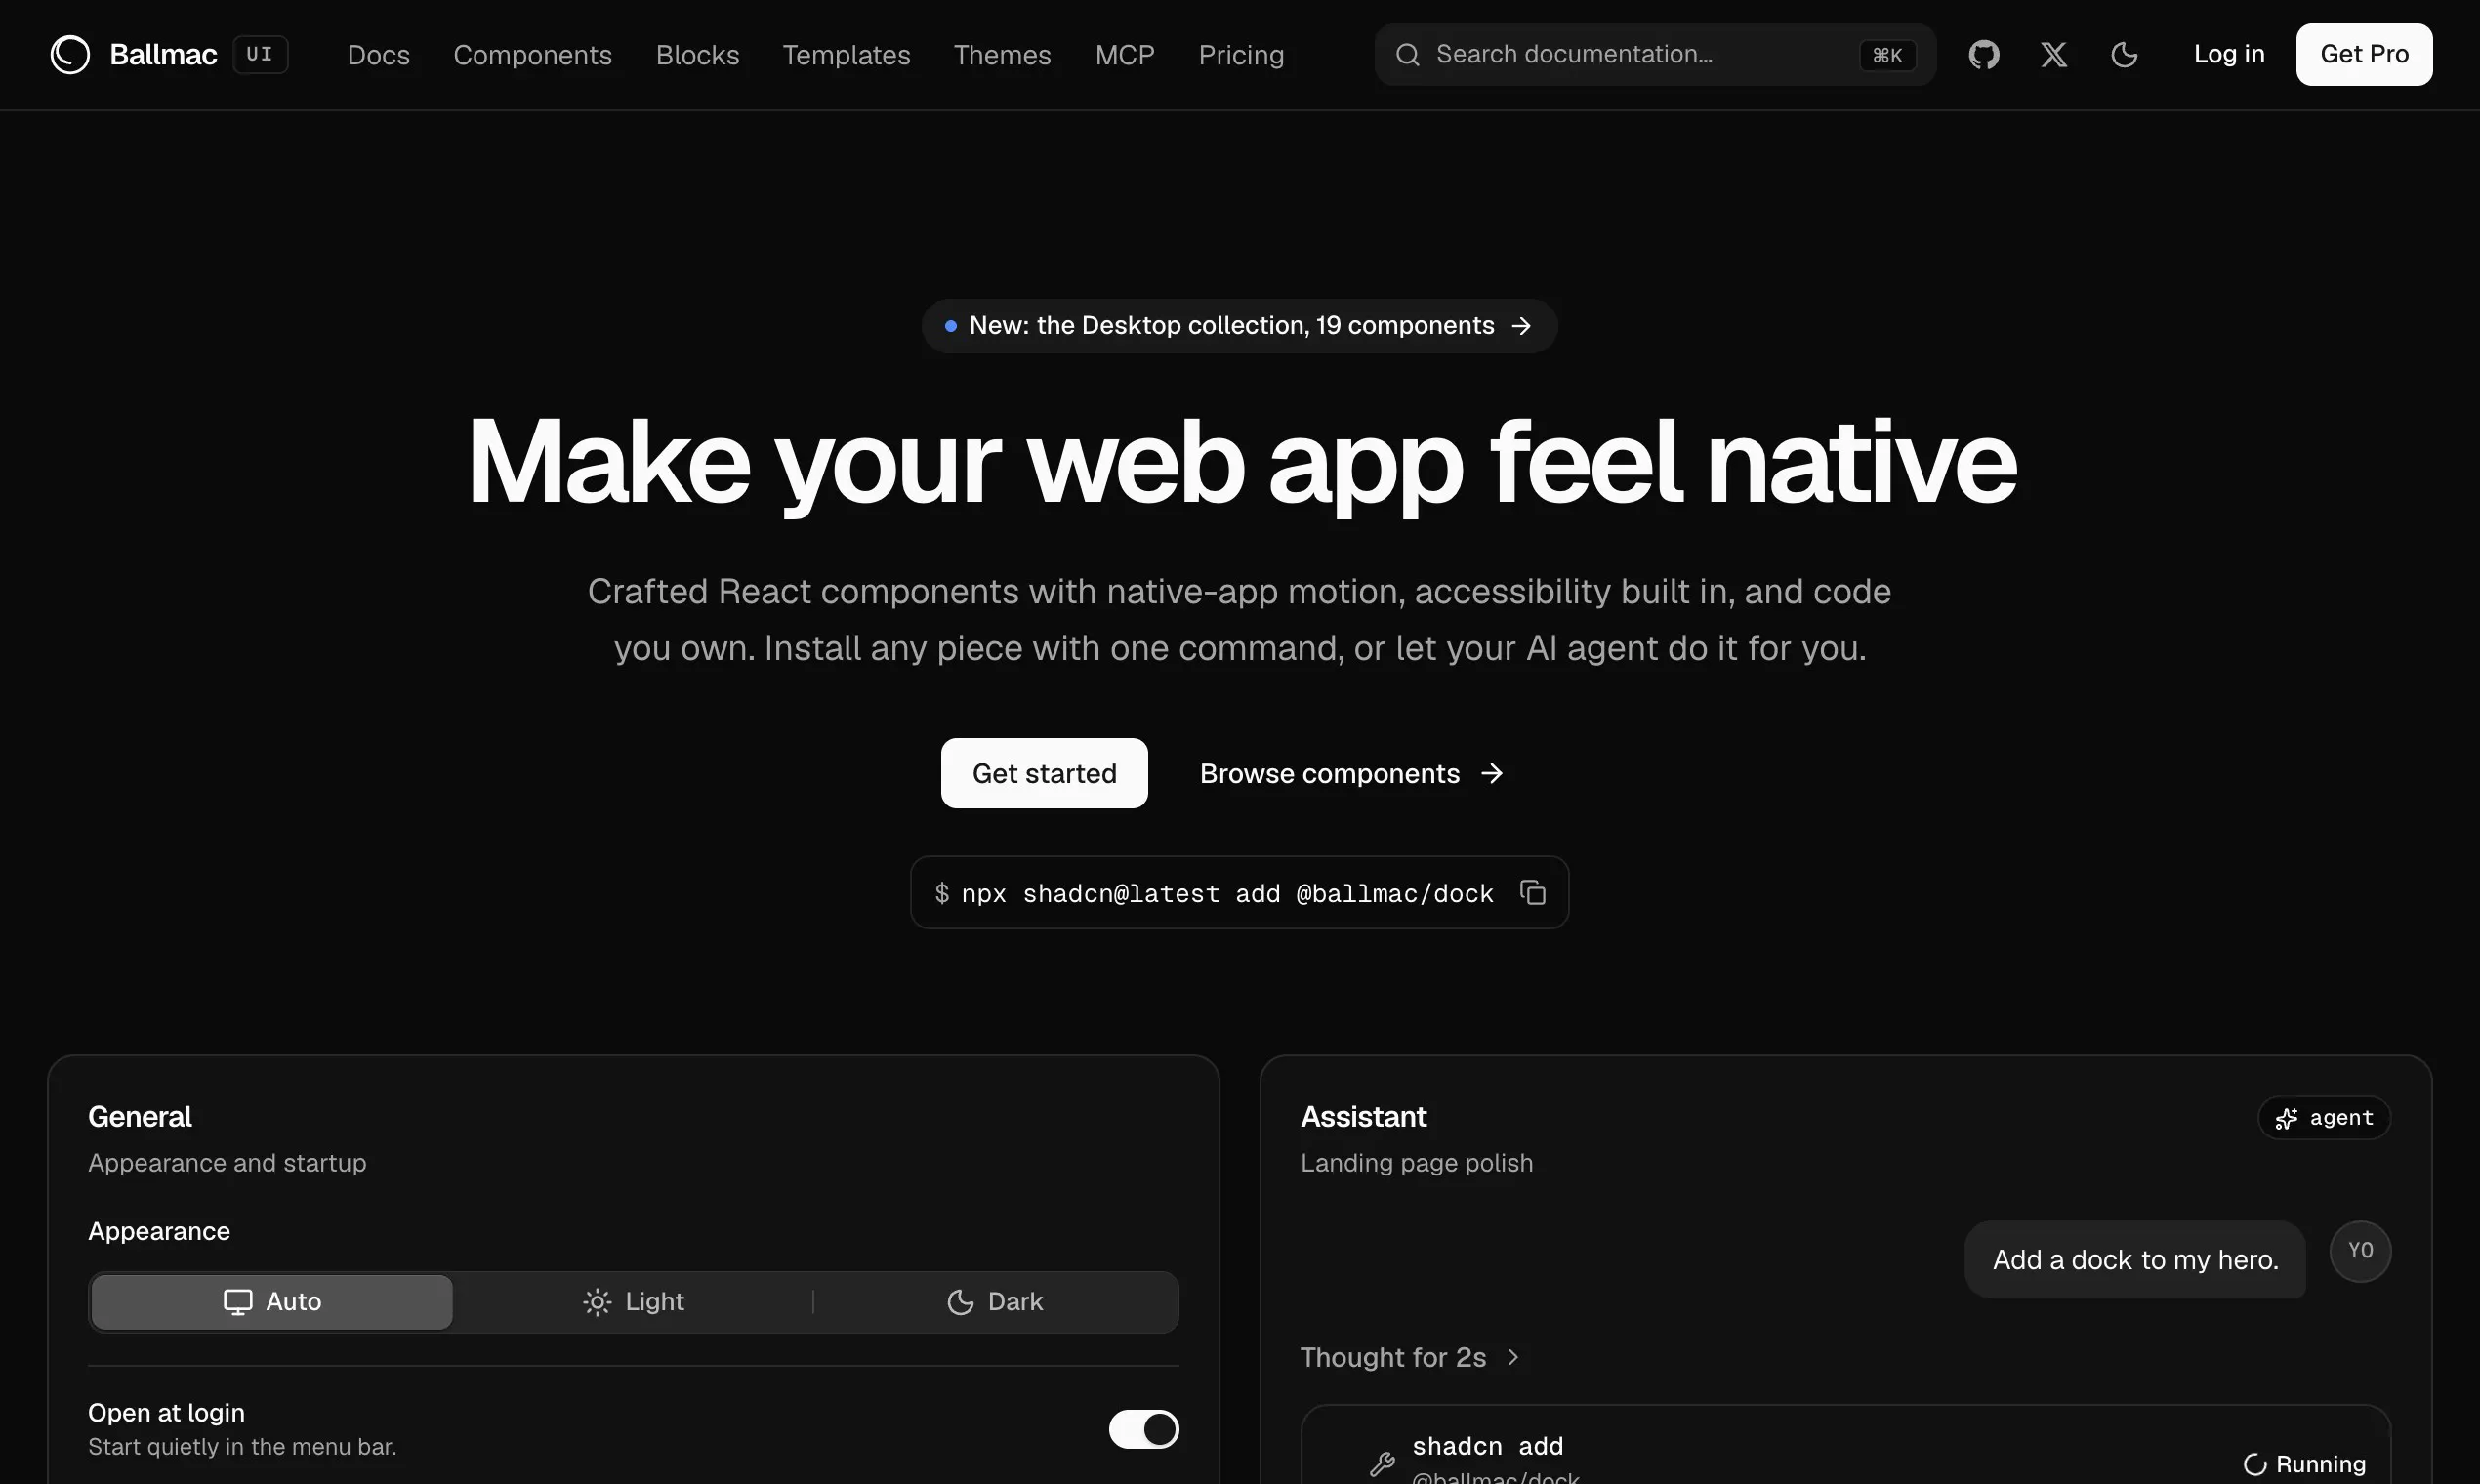Viewport: 2480px width, 1484px height.
Task: Expand the Thought for 2s section
Action: (x=1410, y=1357)
